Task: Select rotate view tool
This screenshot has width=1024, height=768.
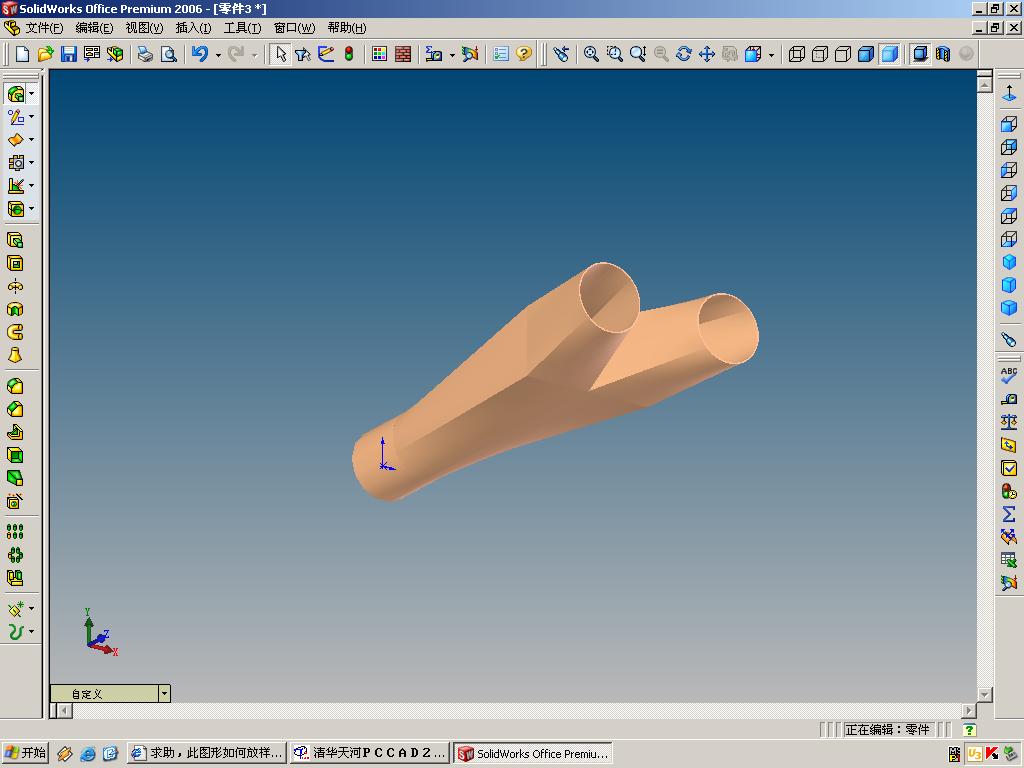Action: pyautogui.click(x=684, y=54)
